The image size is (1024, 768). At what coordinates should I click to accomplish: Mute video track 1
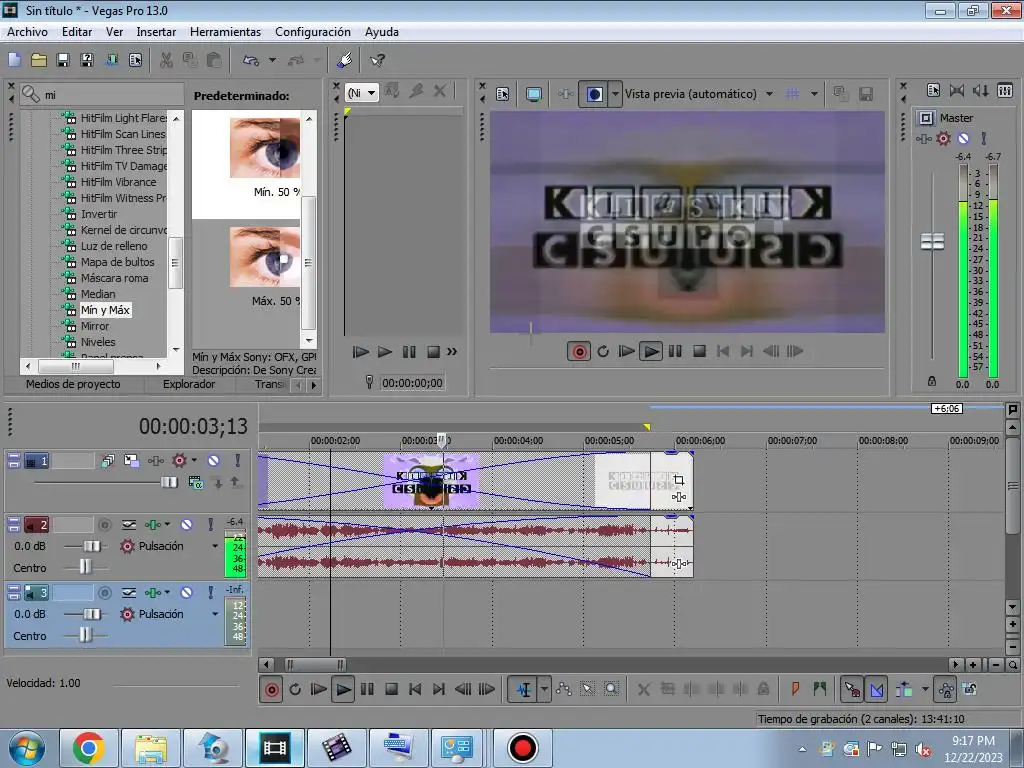(214, 460)
